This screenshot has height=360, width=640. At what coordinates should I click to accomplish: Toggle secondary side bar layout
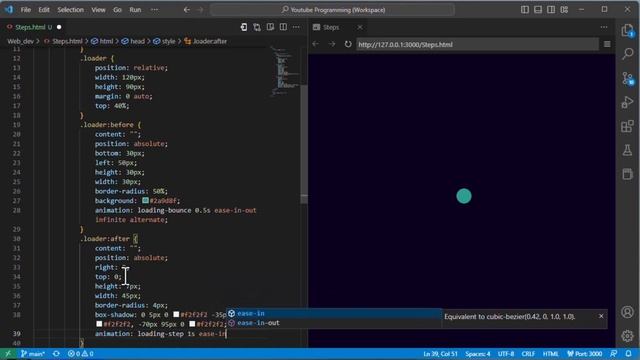click(551, 9)
